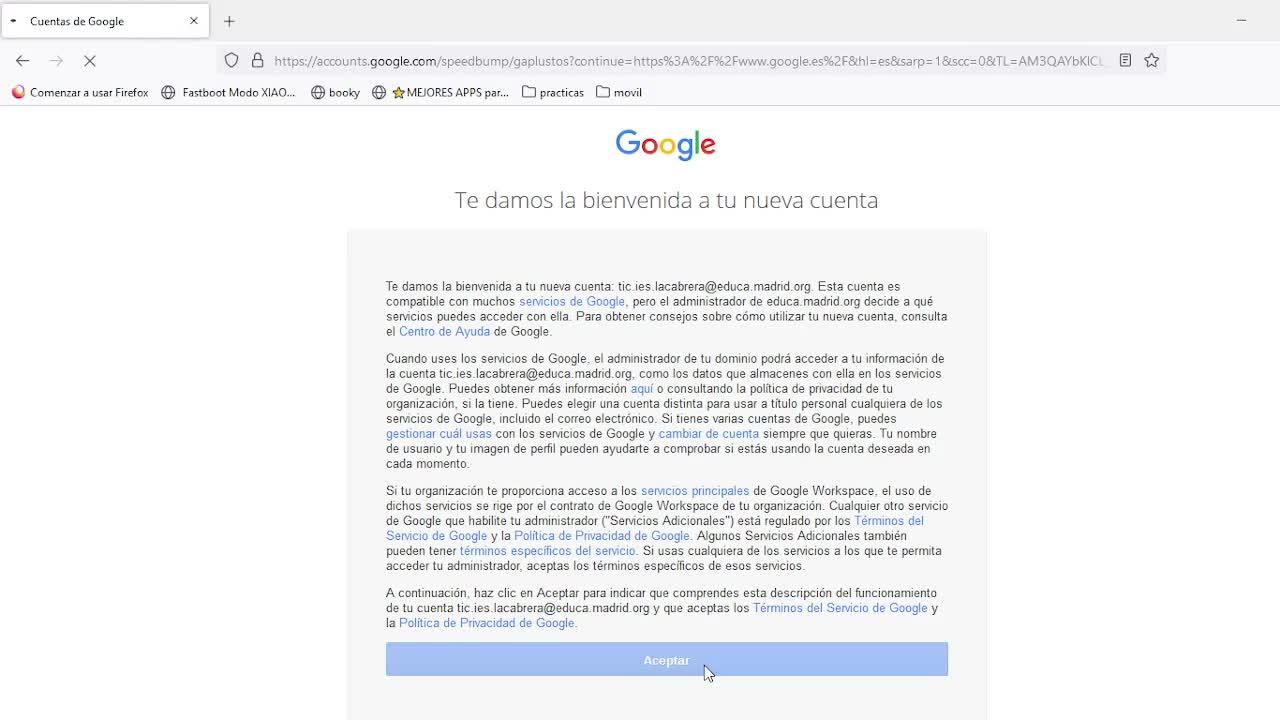
Task: Minimize the Firefox window
Action: pos(1241,20)
